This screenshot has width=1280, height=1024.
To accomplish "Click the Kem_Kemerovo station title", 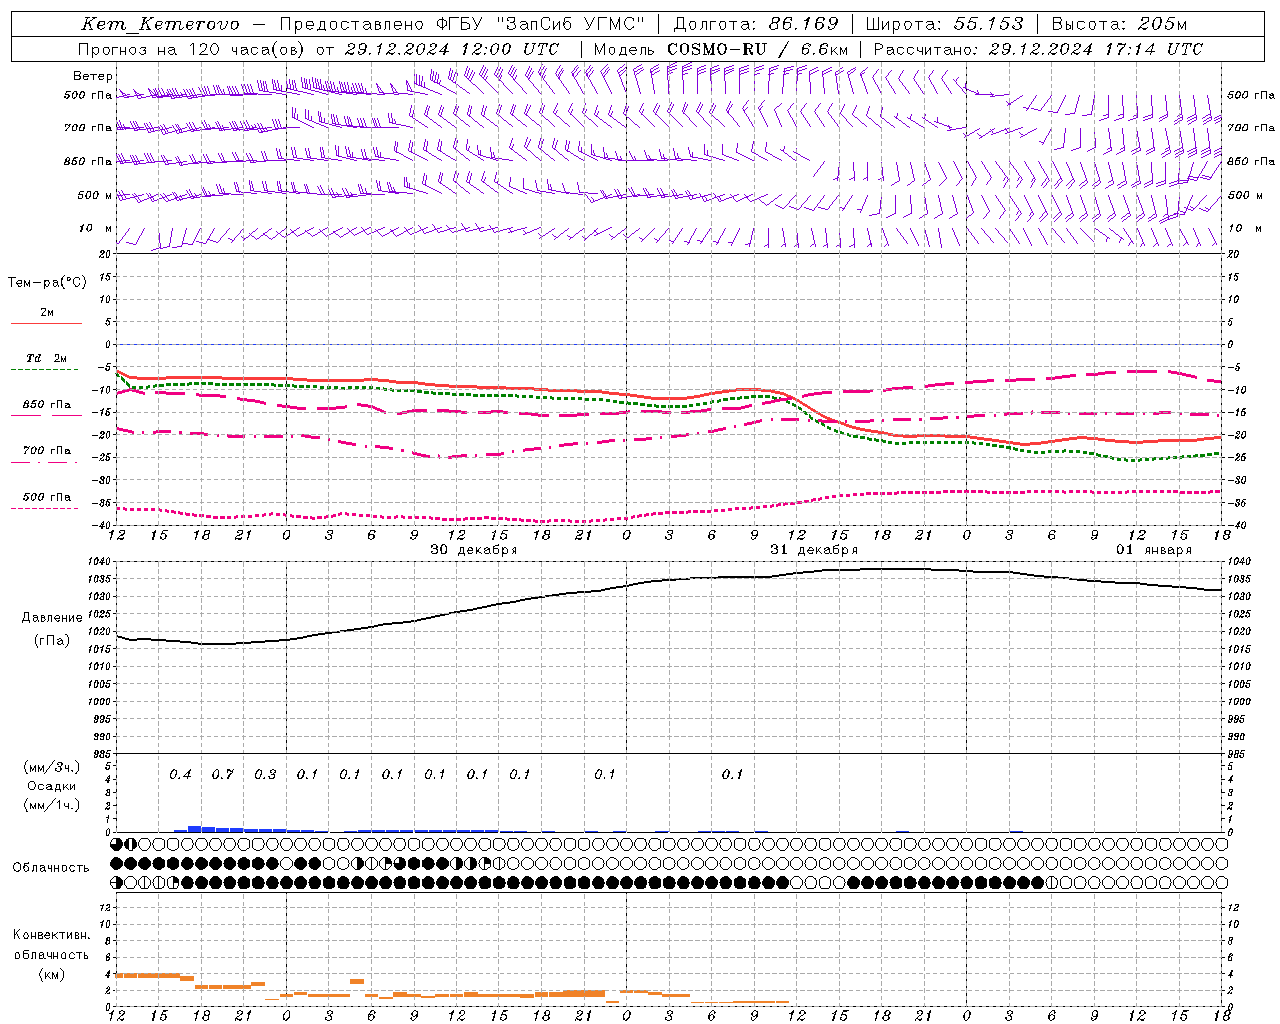I will 160,24.
